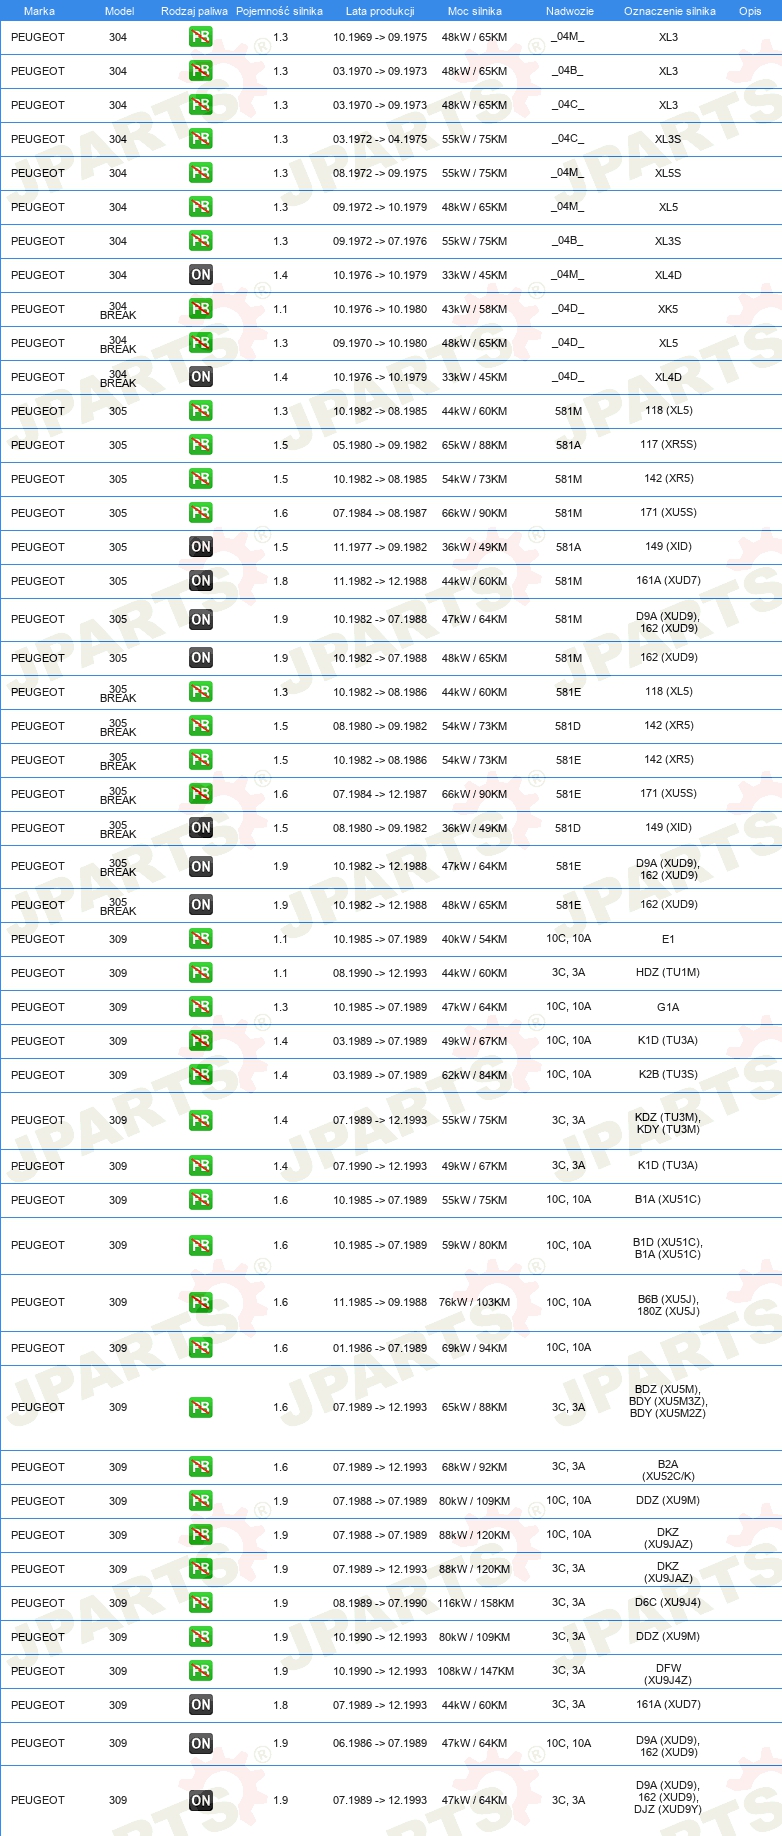The width and height of the screenshot is (782, 1836).
Task: Click the 59kW / 80KM power cell
Action: pyautogui.click(x=475, y=1246)
